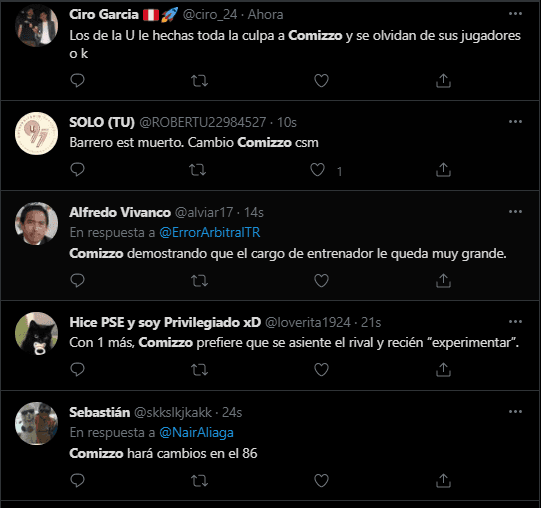Share Sebastián's tweet
Image resolution: width=541 pixels, height=508 pixels.
pos(443,480)
